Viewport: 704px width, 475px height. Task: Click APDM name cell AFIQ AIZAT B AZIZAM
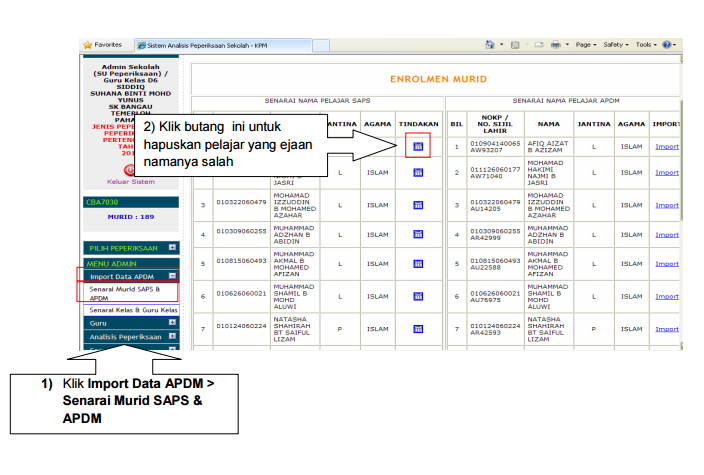point(548,147)
